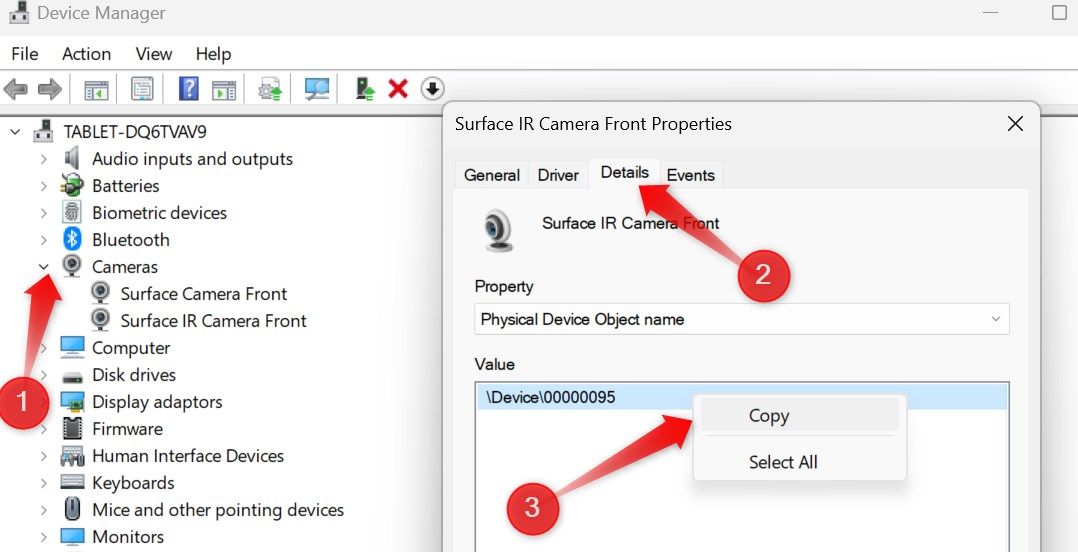Open the Action menu
The image size is (1078, 552).
pos(86,54)
